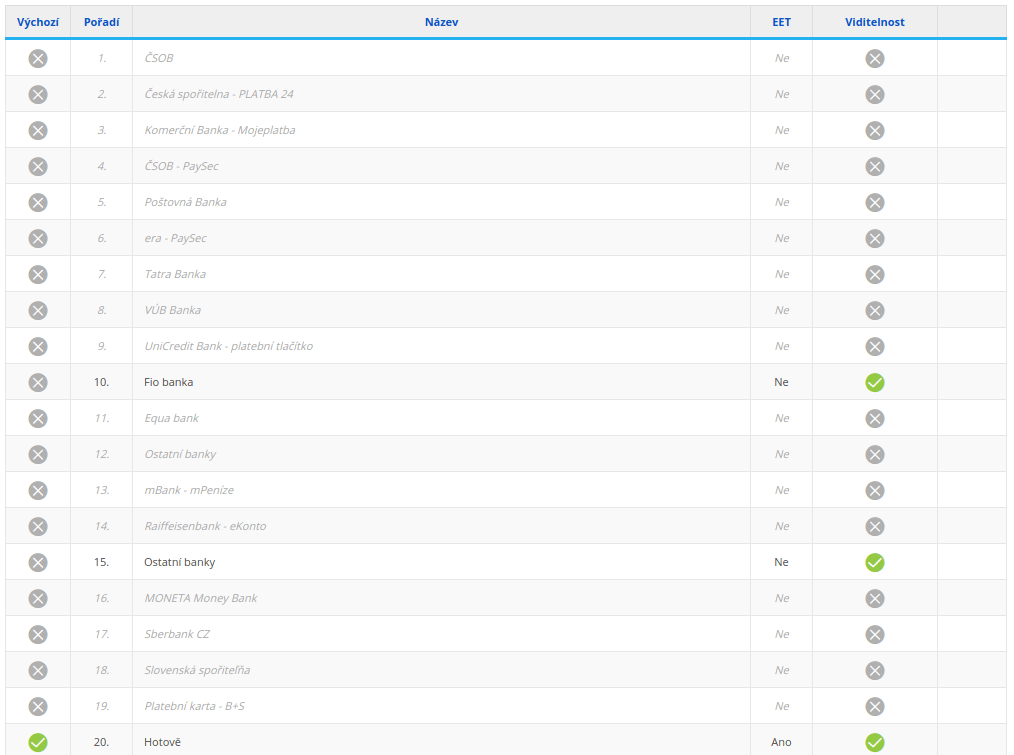1014x755 pixels.
Task: Show mBank - mPeníze visibility icon
Action: (x=875, y=491)
